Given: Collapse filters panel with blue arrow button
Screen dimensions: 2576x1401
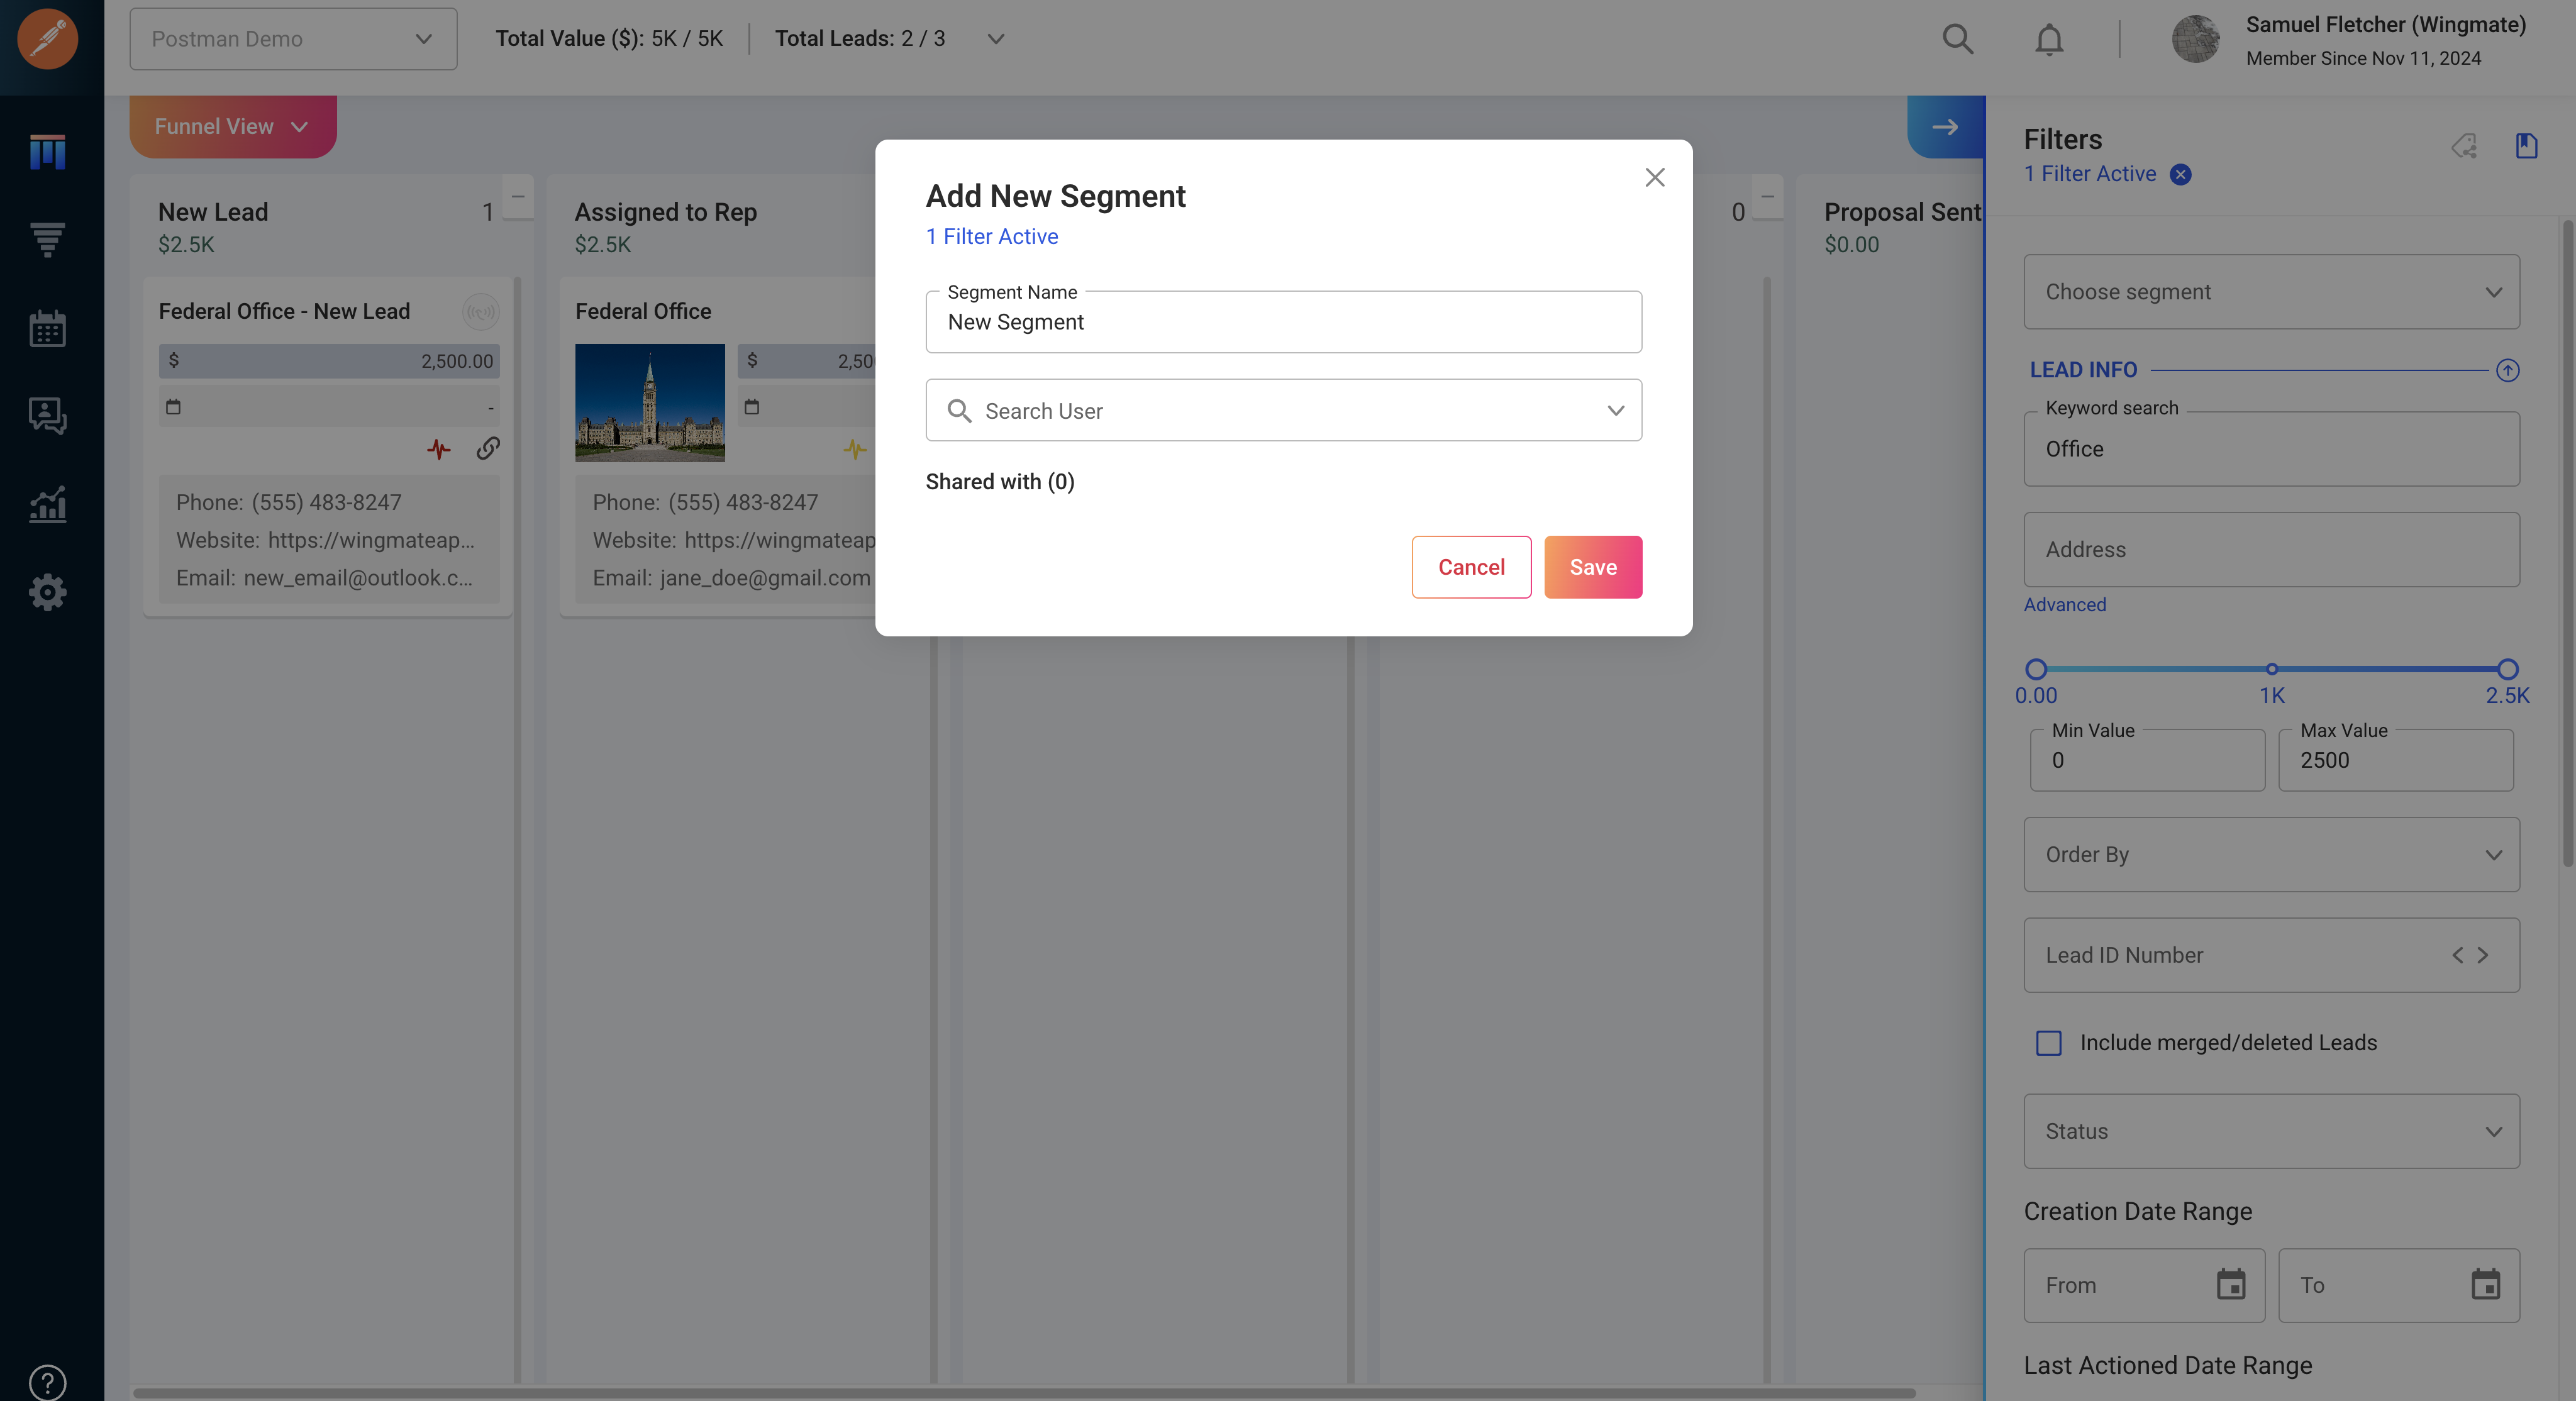Looking at the screenshot, I should coord(1945,127).
